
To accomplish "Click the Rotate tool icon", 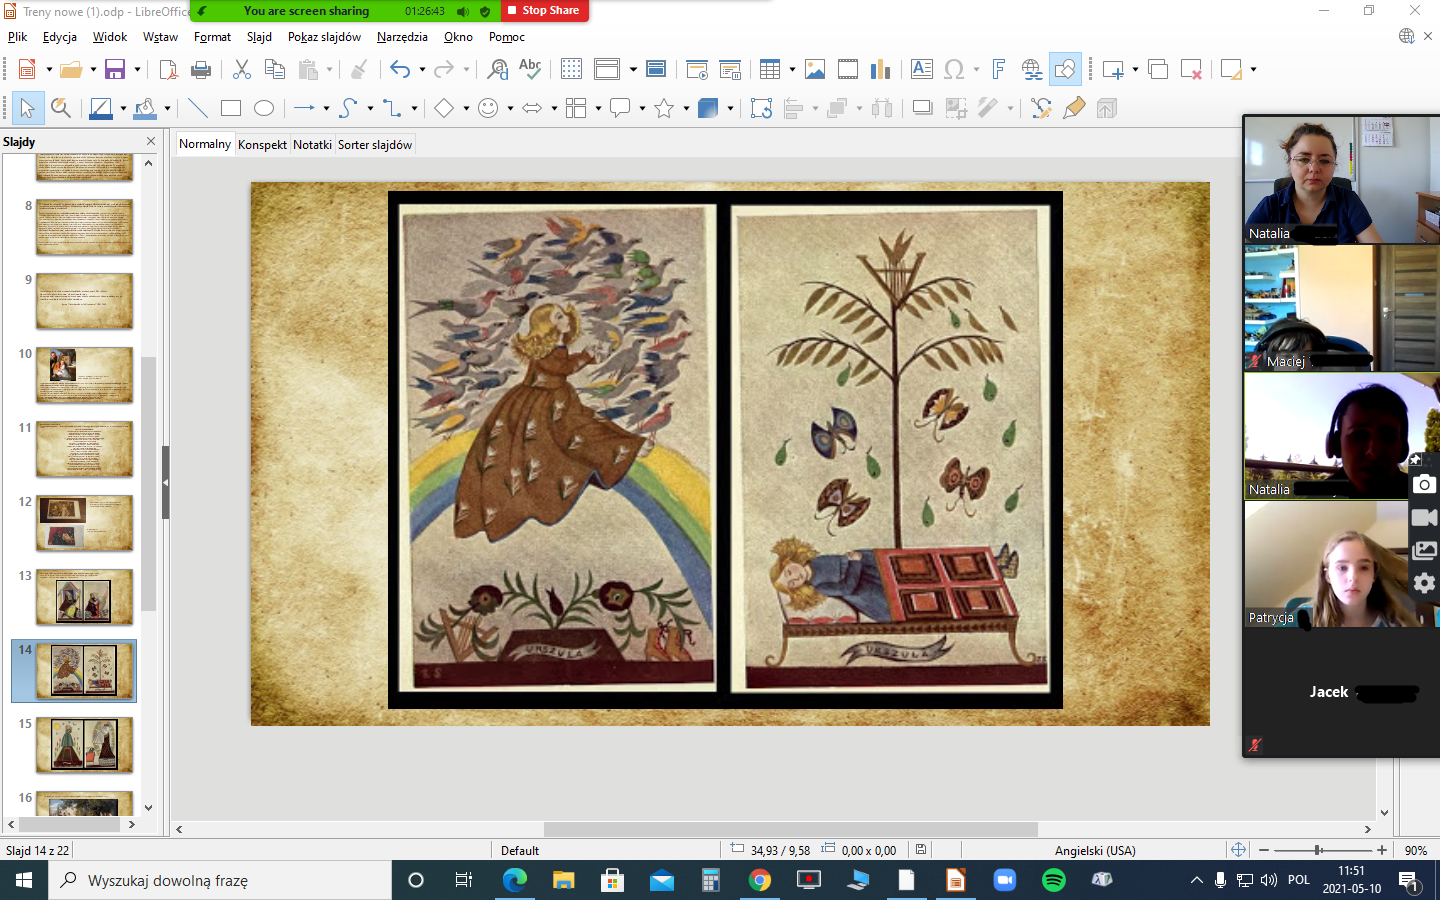I will click(x=761, y=108).
